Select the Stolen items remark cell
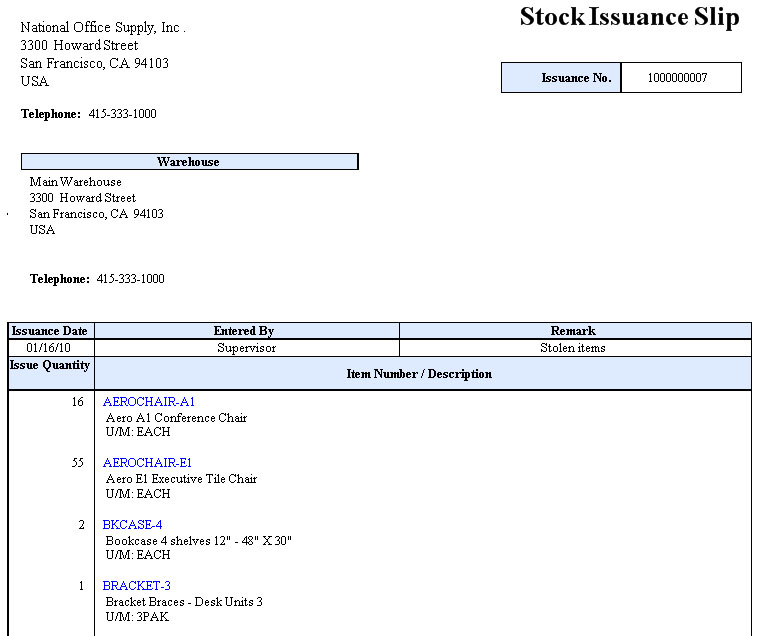 (574, 348)
